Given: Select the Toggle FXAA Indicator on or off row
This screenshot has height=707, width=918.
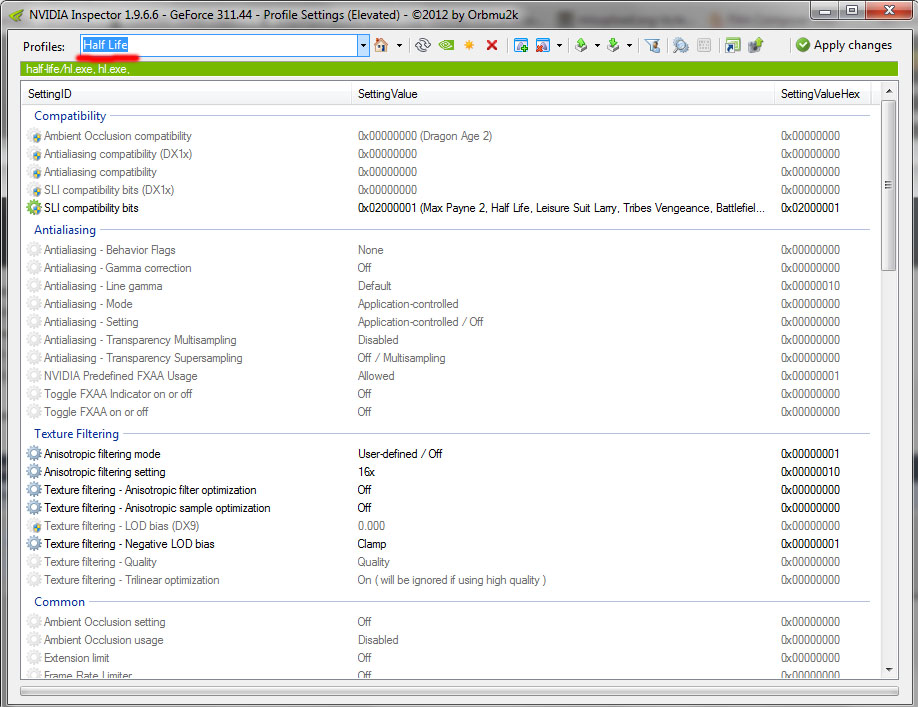Looking at the screenshot, I should 448,394.
